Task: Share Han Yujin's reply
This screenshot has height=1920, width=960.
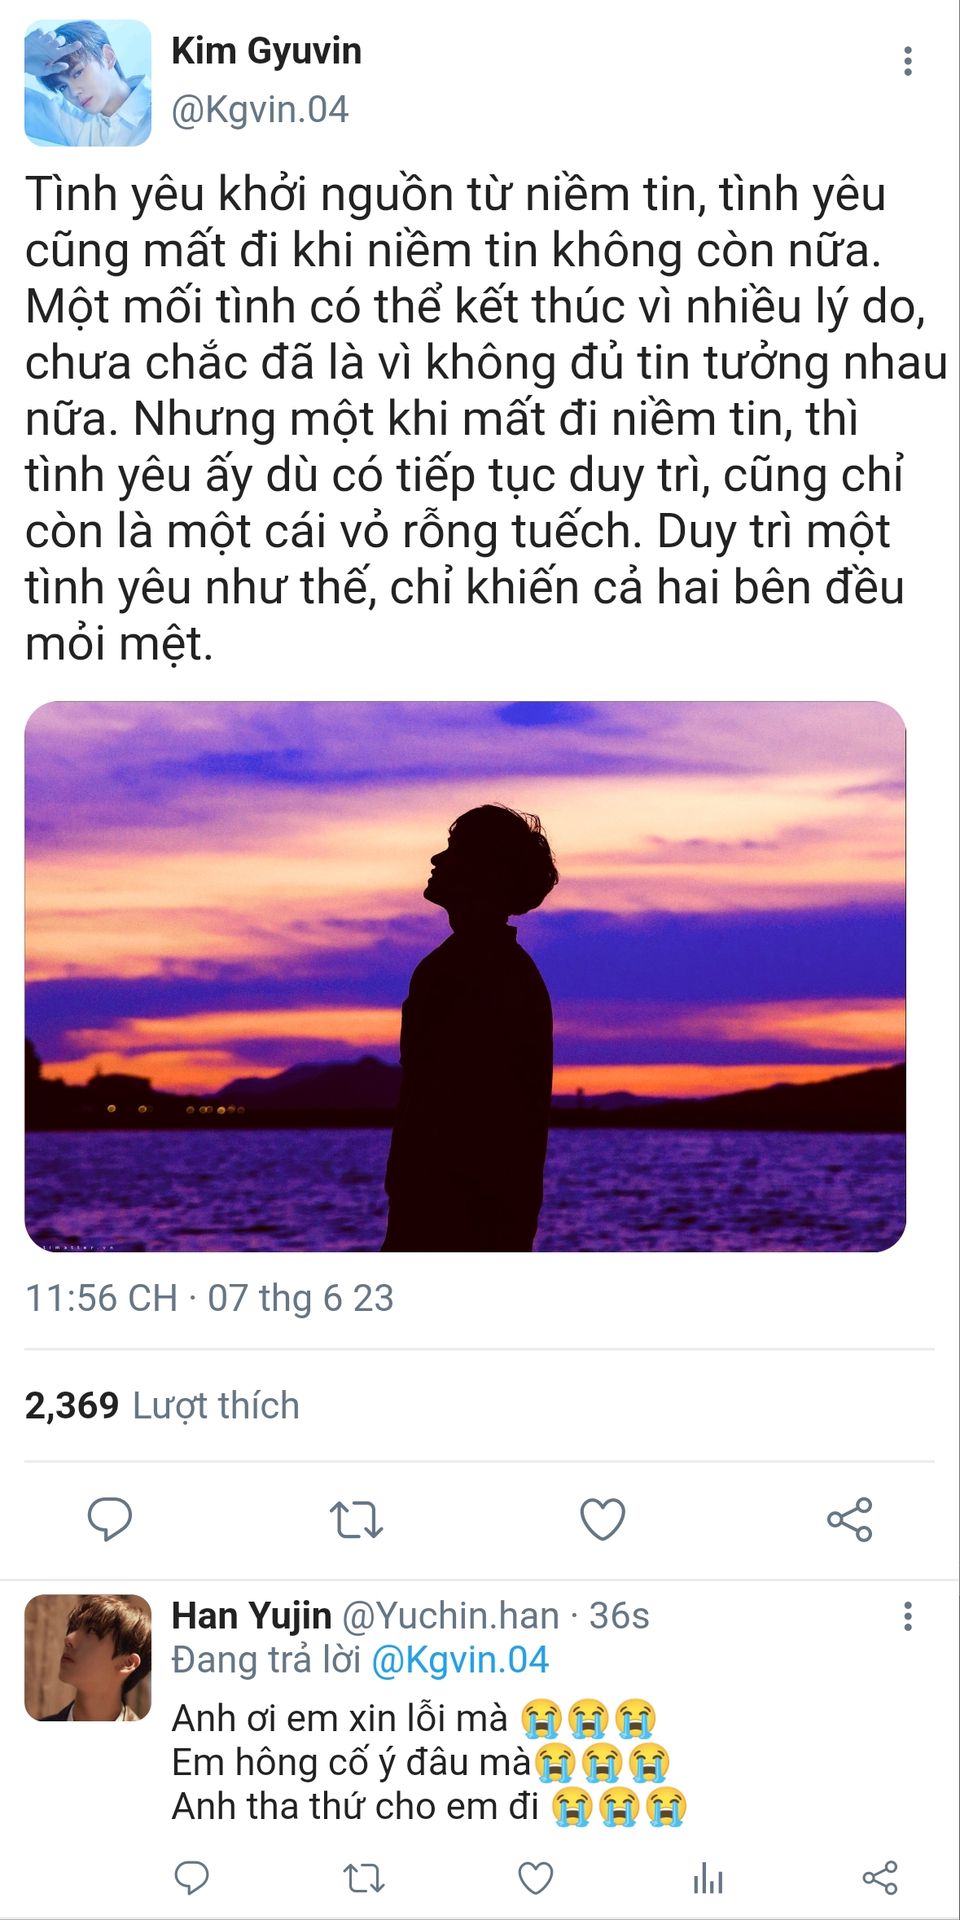Action: click(879, 1878)
